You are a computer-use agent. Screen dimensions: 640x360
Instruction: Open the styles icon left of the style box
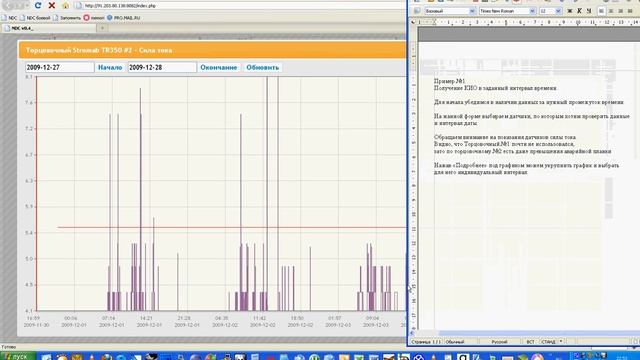[x=417, y=11]
